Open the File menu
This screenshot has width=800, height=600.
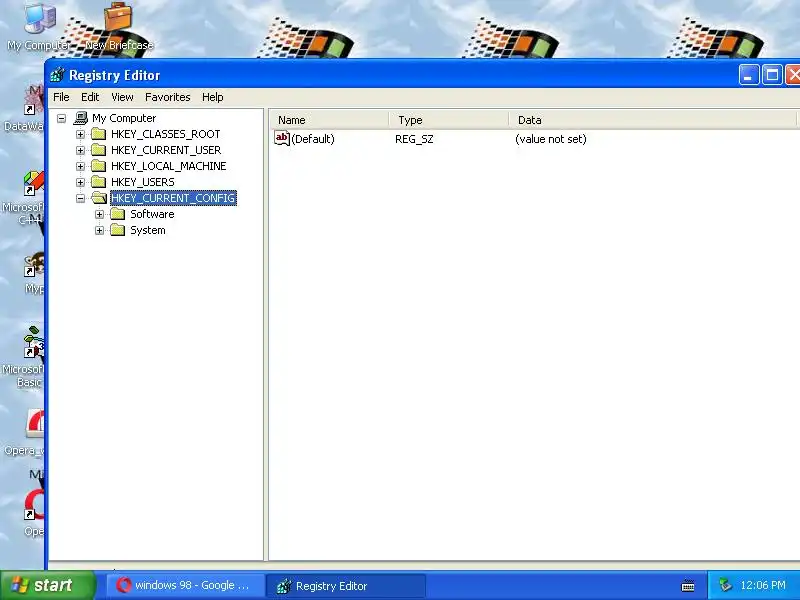[x=61, y=97]
